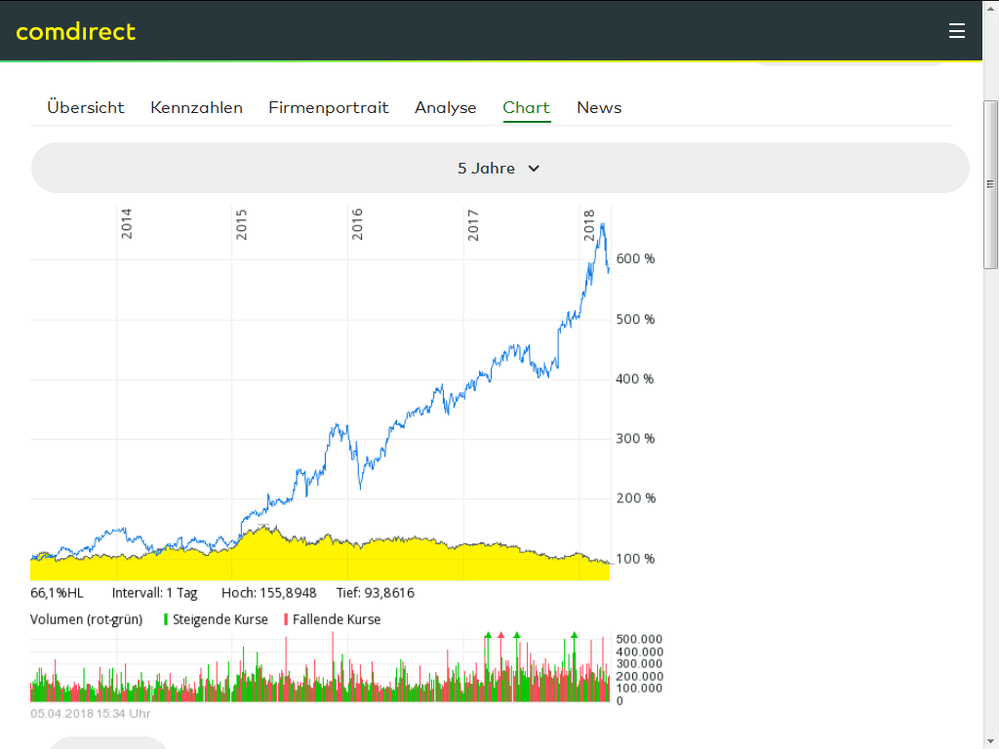Click the red Fallende Kurse legend marker
The width and height of the screenshot is (999, 749).
click(x=286, y=620)
